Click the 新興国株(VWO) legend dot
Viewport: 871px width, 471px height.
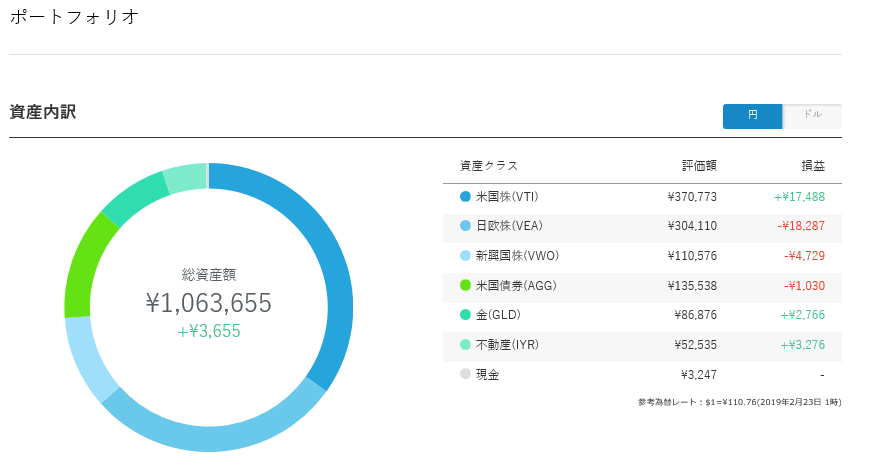coord(465,256)
